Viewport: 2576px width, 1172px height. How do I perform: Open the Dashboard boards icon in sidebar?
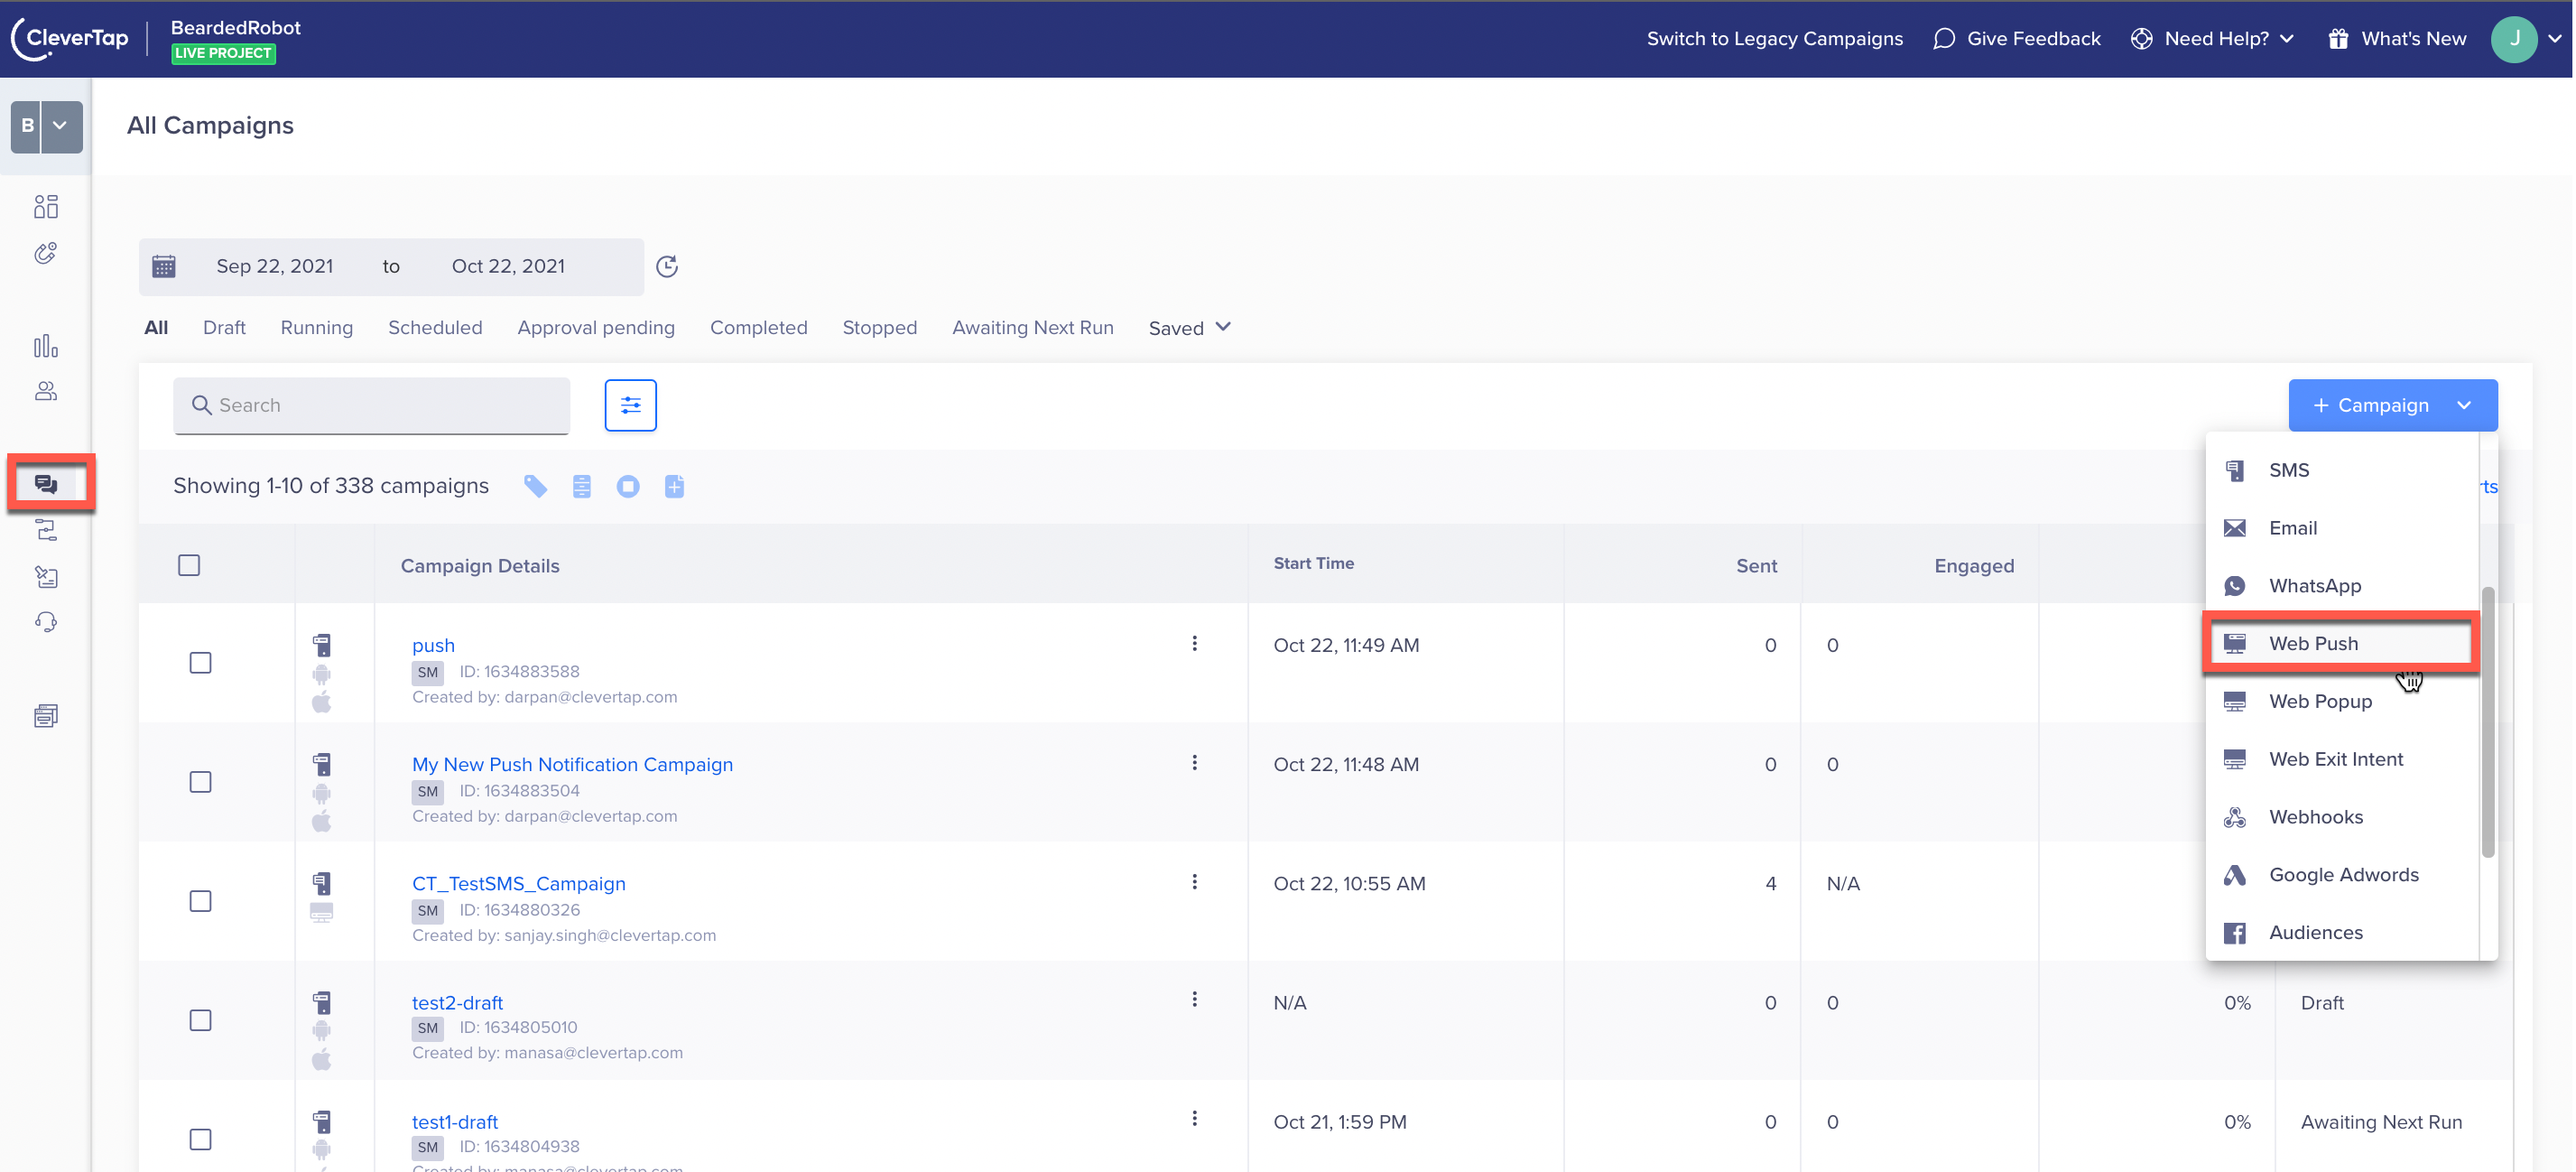[46, 206]
